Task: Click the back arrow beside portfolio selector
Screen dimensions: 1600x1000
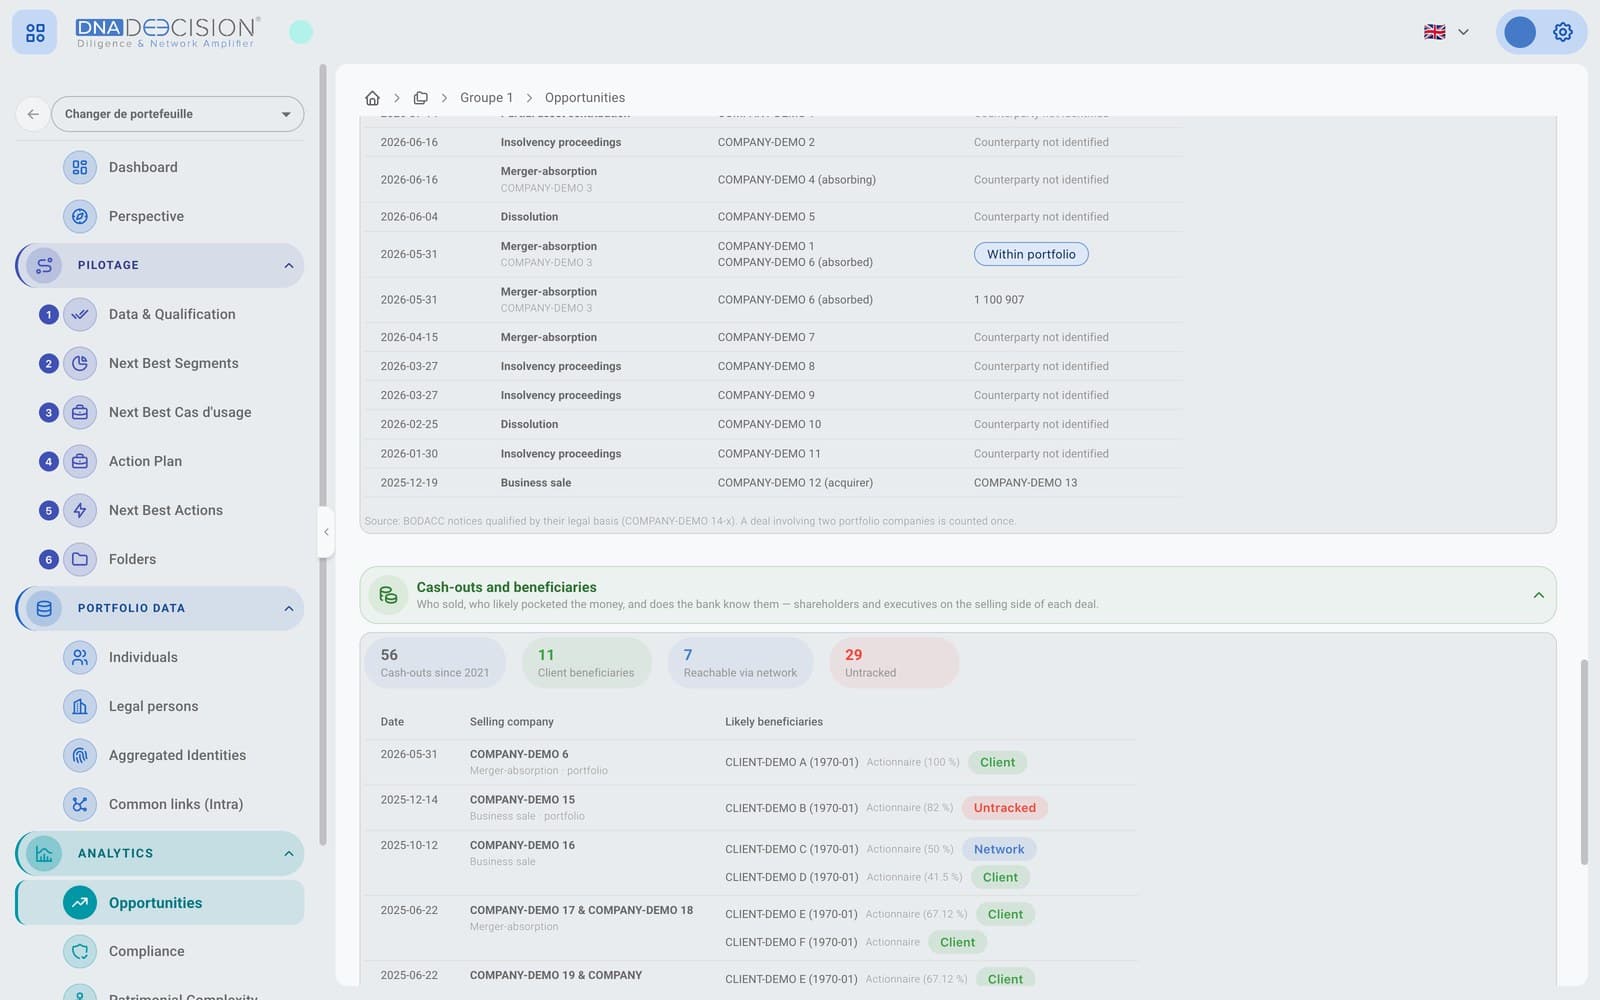Action: click(33, 114)
